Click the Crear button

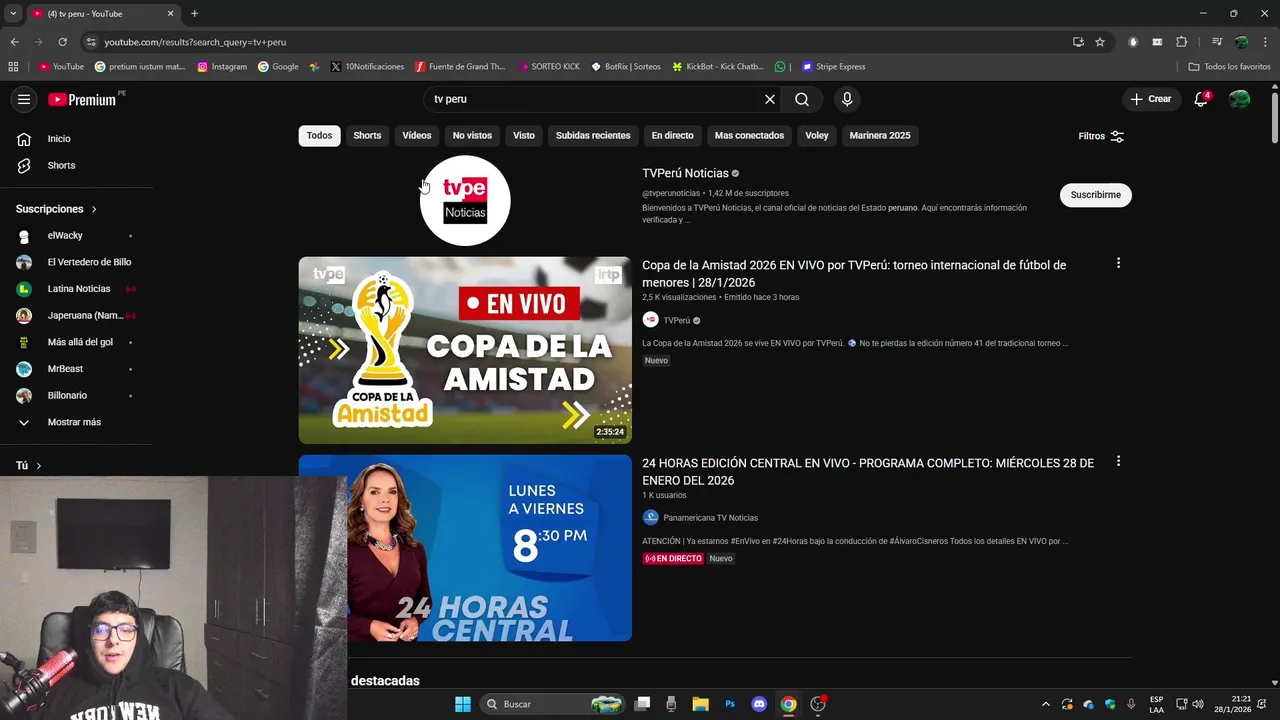(x=1151, y=99)
